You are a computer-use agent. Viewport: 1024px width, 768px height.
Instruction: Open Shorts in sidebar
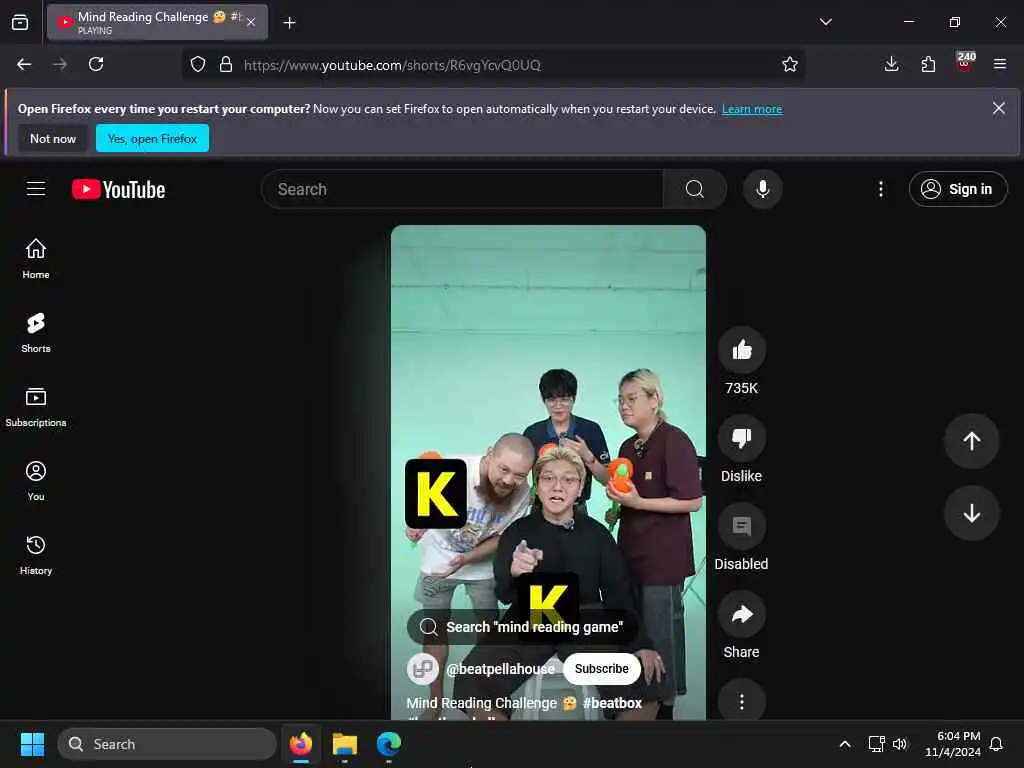(36, 332)
